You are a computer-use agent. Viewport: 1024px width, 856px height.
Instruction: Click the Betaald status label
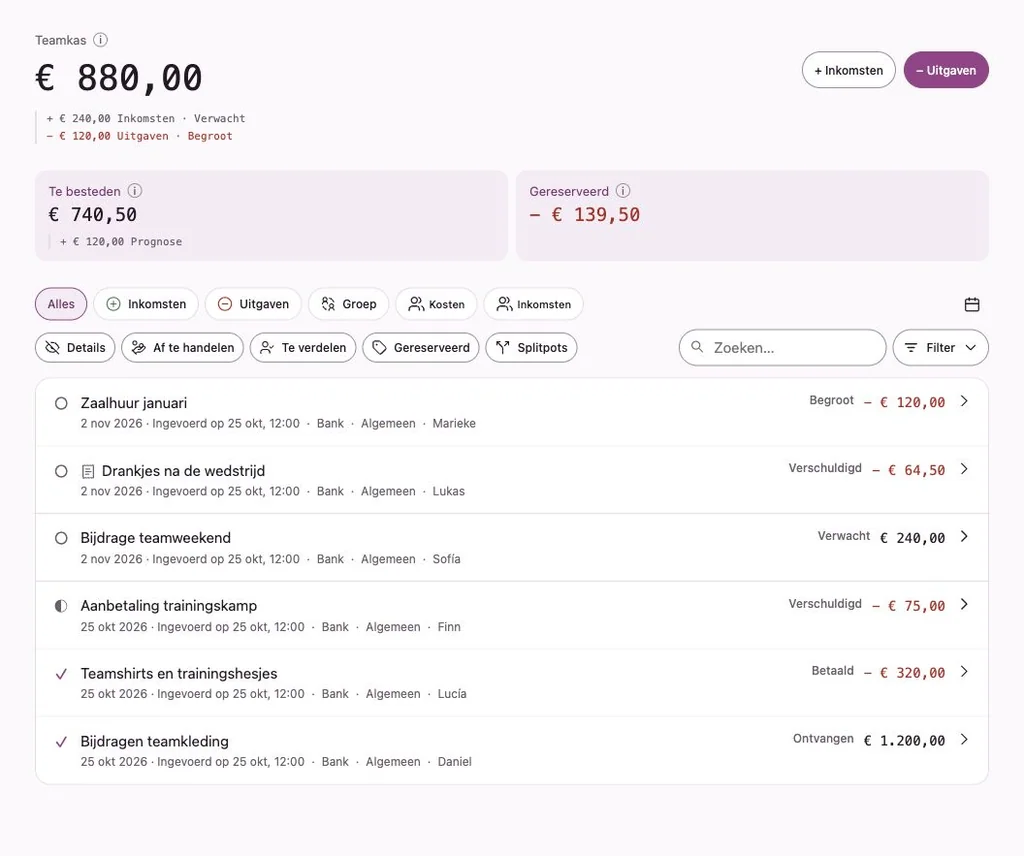click(x=833, y=671)
